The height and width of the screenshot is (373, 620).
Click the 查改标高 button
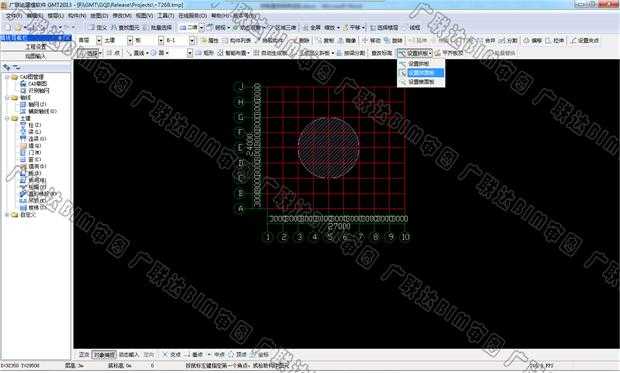(381, 53)
